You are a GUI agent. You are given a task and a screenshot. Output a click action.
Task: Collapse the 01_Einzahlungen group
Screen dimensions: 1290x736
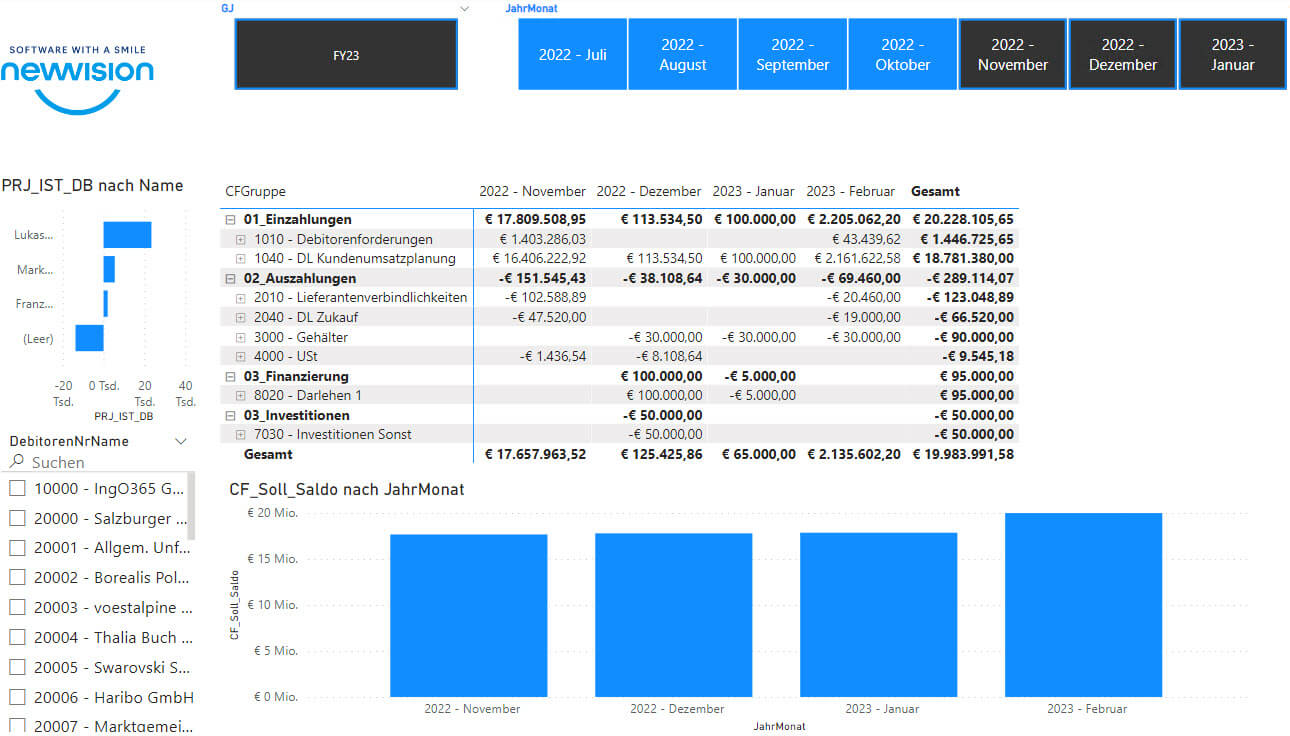pos(230,219)
